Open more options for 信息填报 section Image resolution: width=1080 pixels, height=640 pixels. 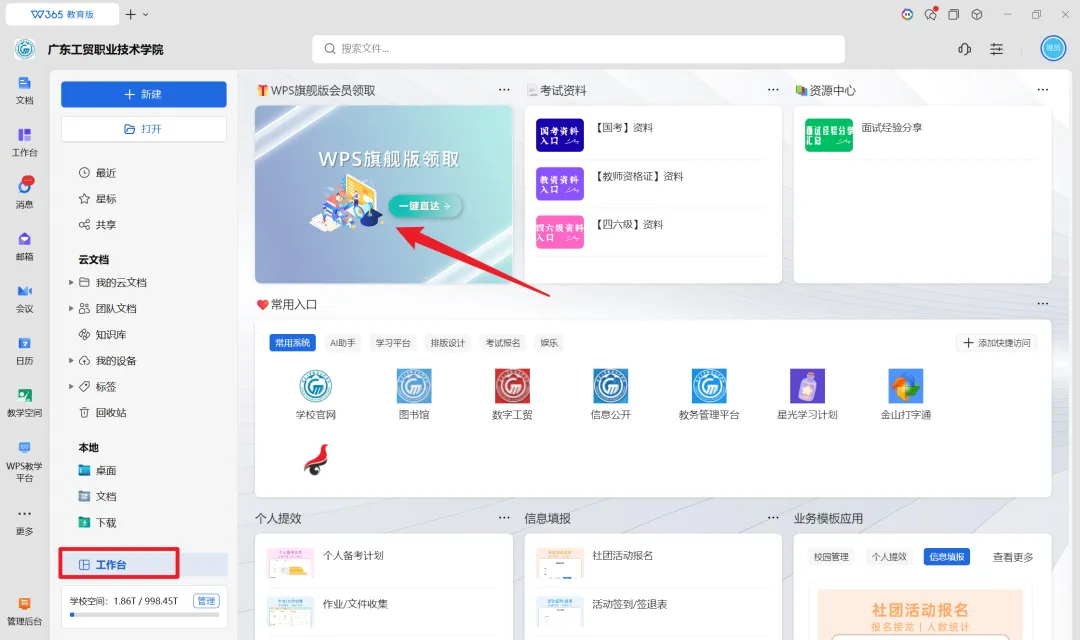(x=773, y=518)
